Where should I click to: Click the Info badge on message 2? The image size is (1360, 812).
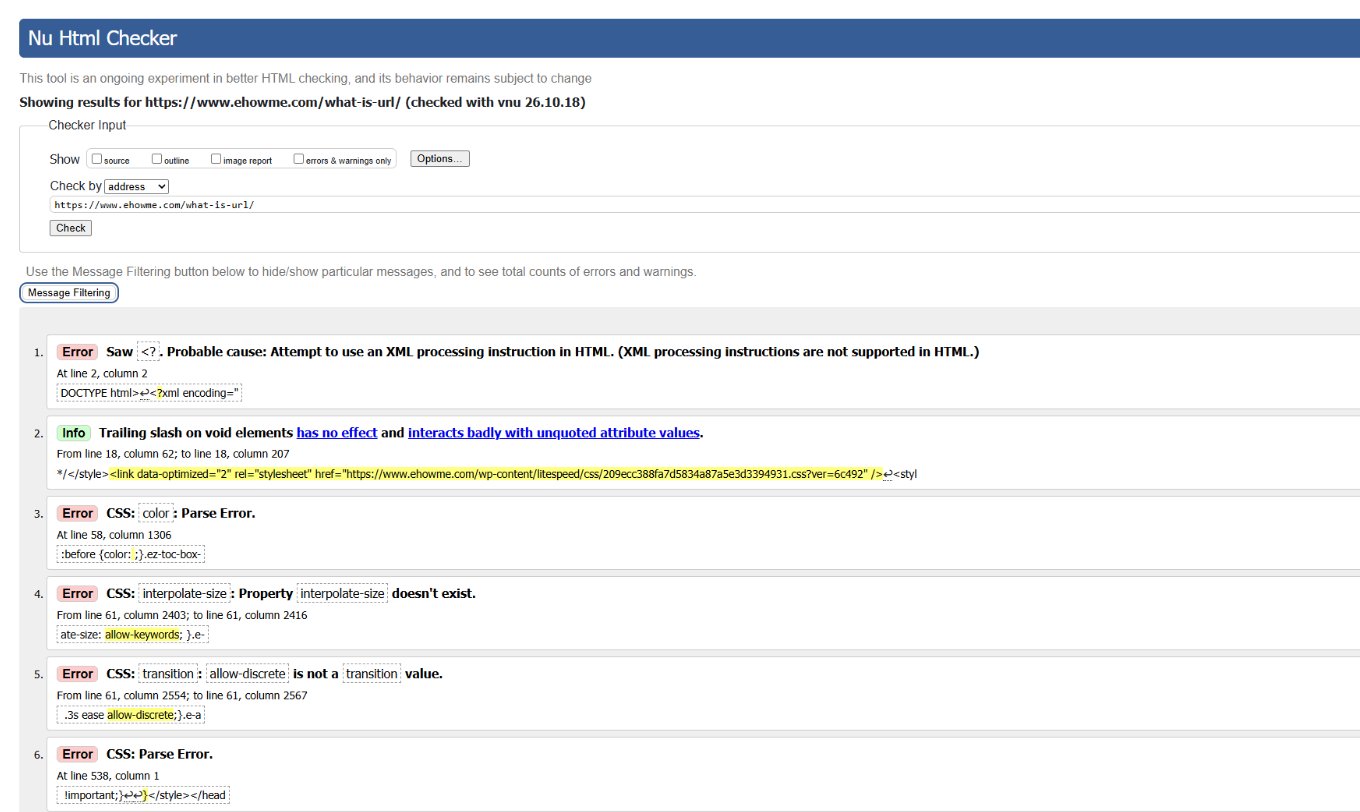click(74, 433)
